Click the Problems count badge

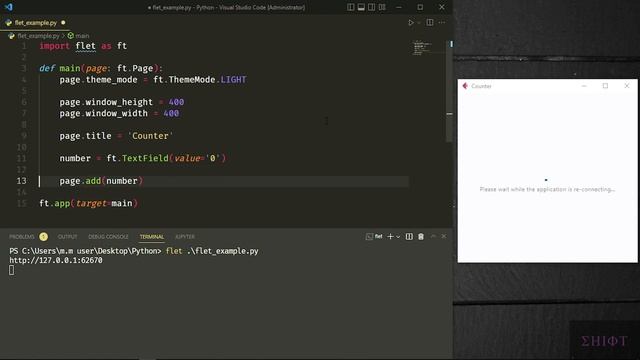tap(43, 237)
